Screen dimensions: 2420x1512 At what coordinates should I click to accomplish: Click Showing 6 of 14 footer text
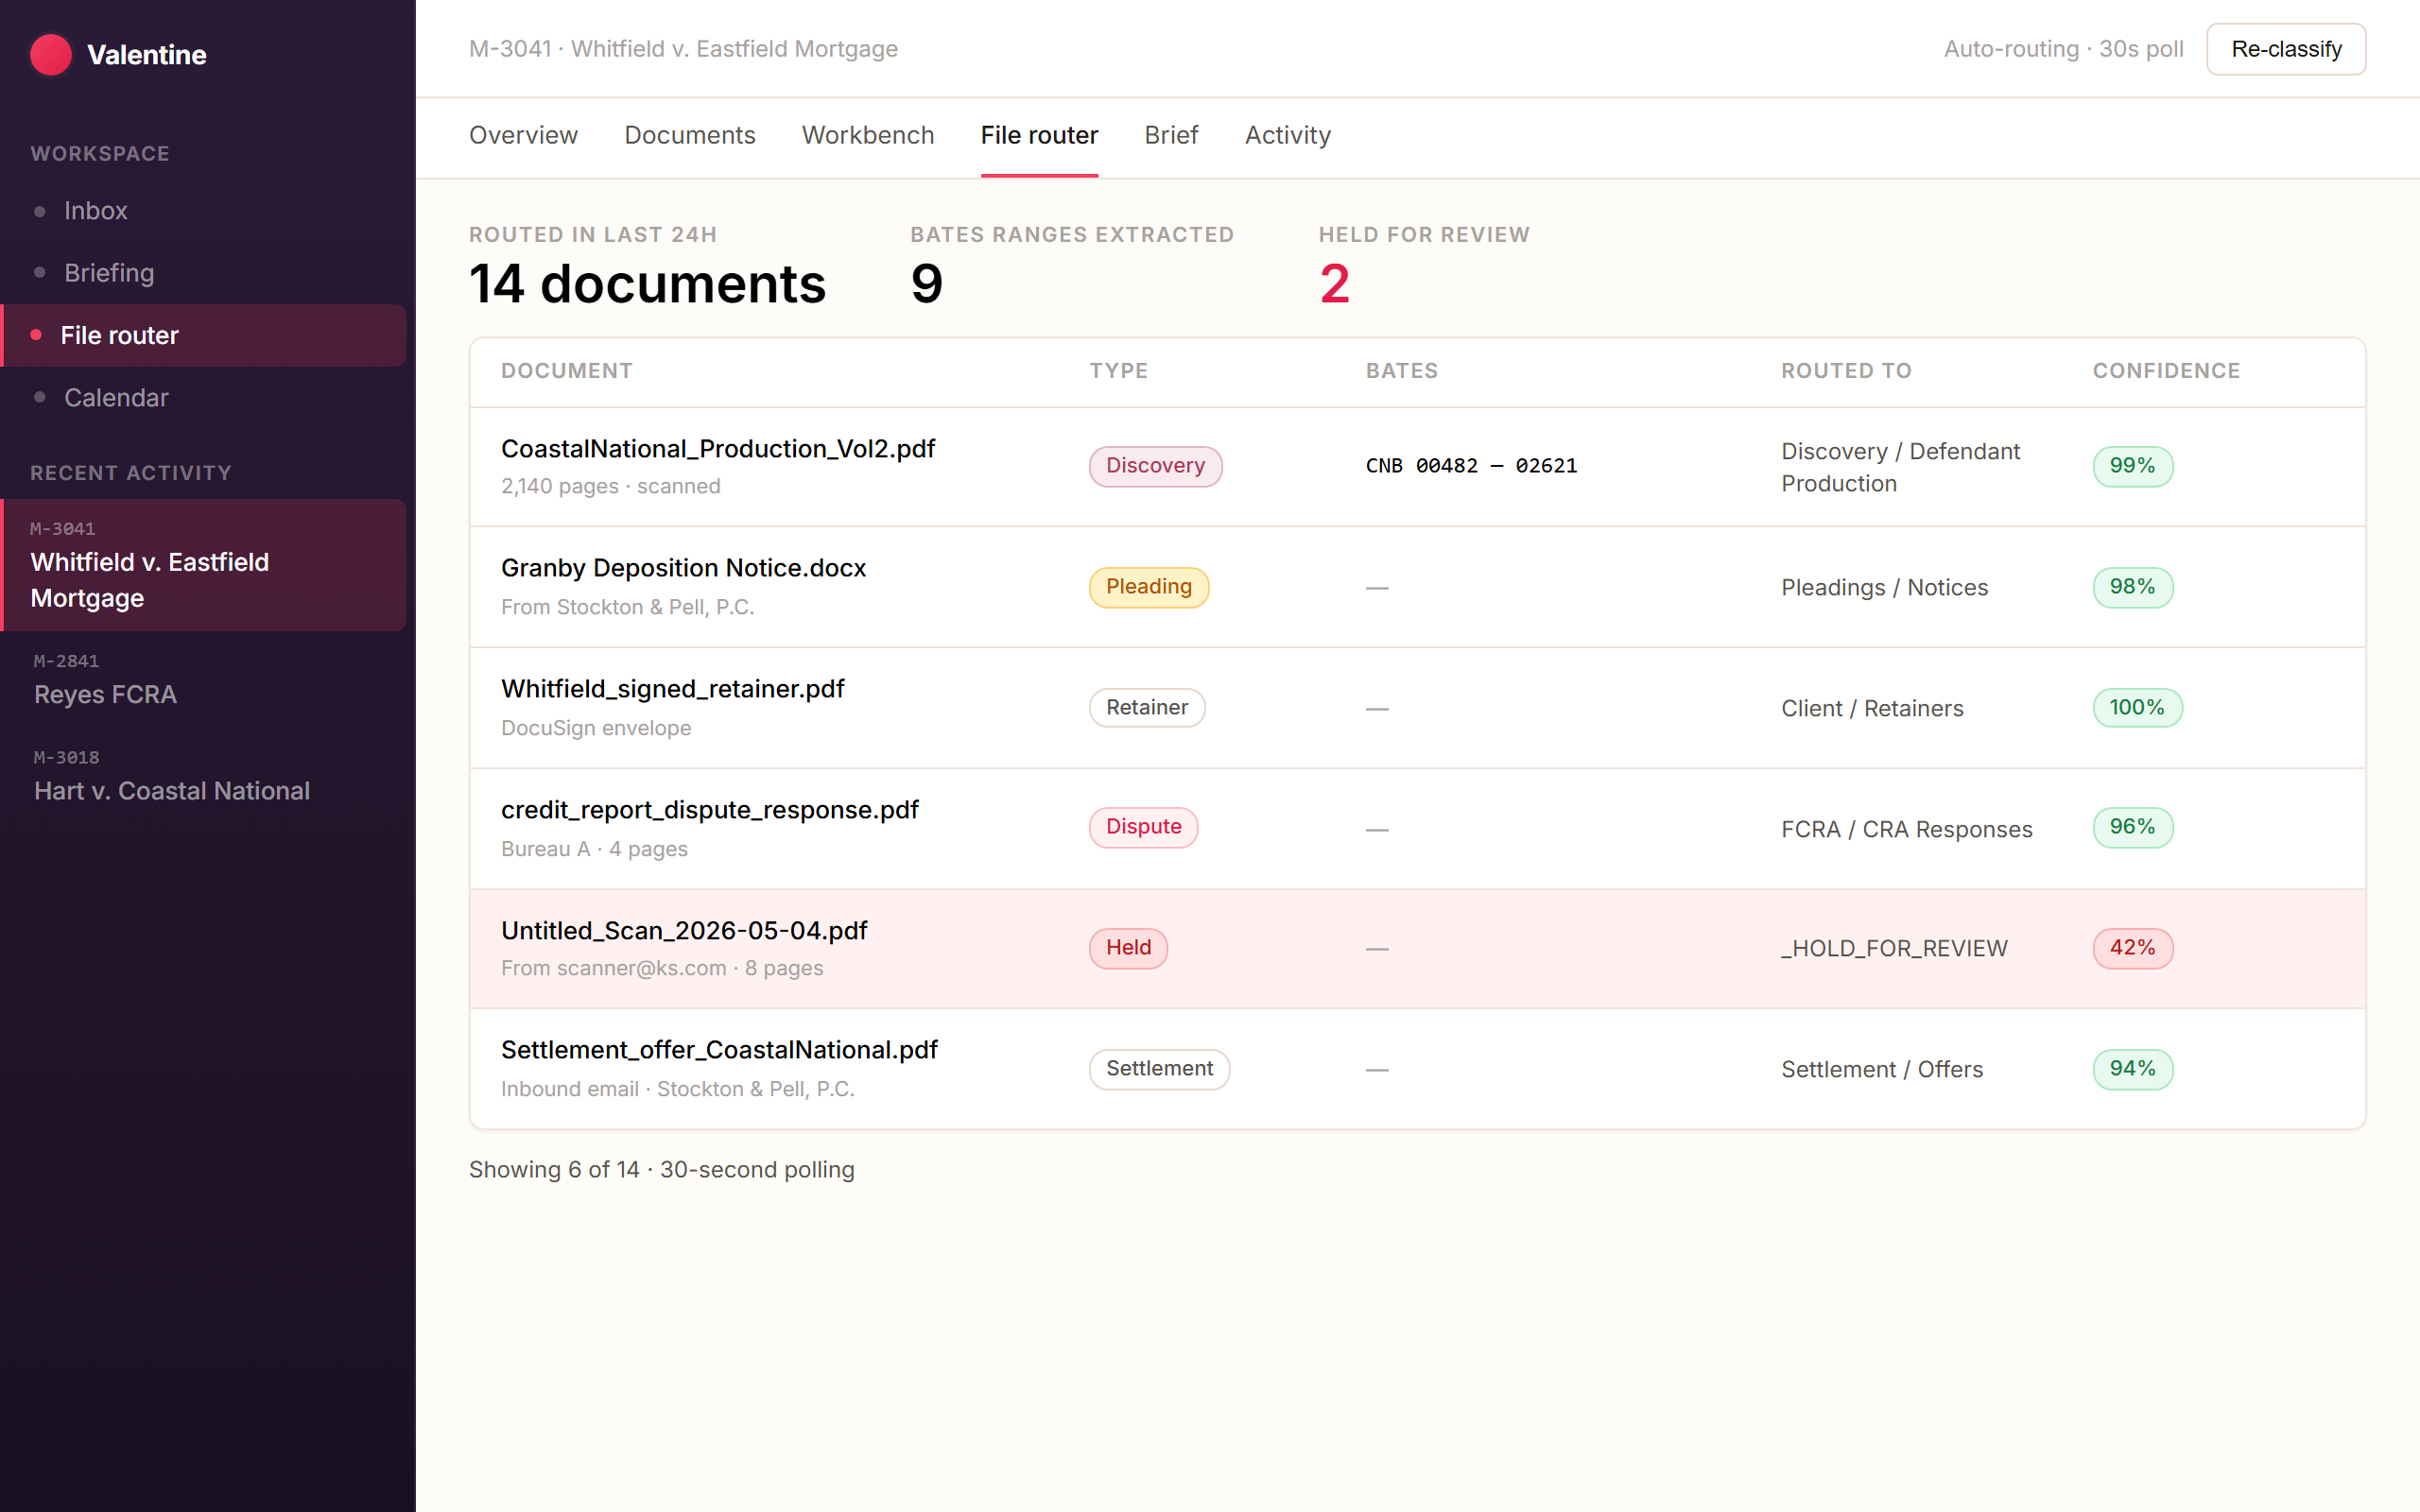(661, 1170)
